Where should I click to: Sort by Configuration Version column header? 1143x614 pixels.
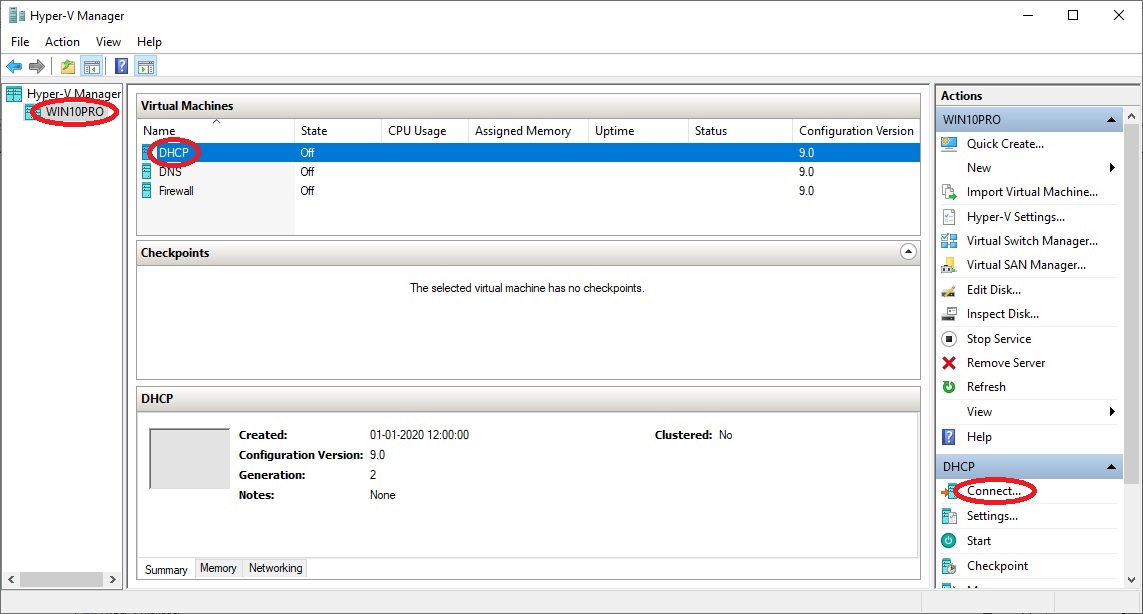click(x=857, y=131)
